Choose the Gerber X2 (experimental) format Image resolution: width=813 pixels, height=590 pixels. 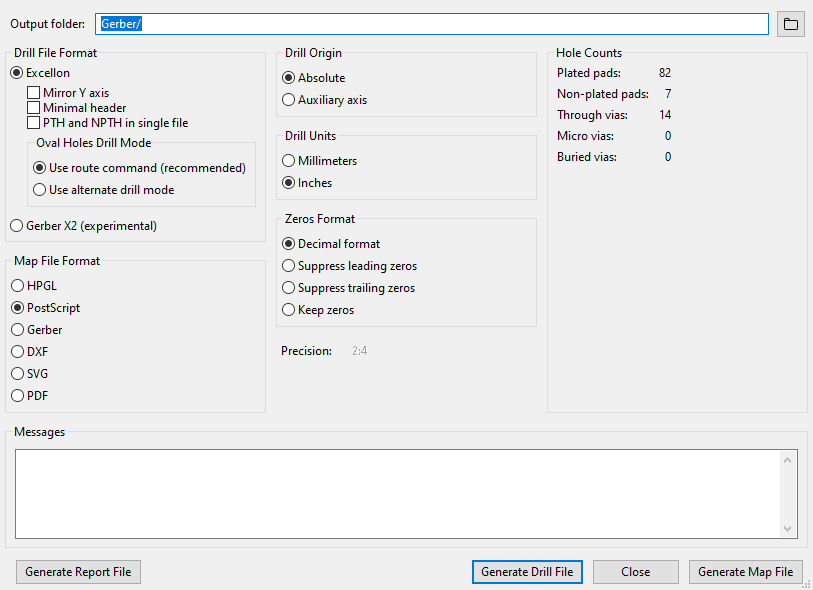(x=83, y=226)
